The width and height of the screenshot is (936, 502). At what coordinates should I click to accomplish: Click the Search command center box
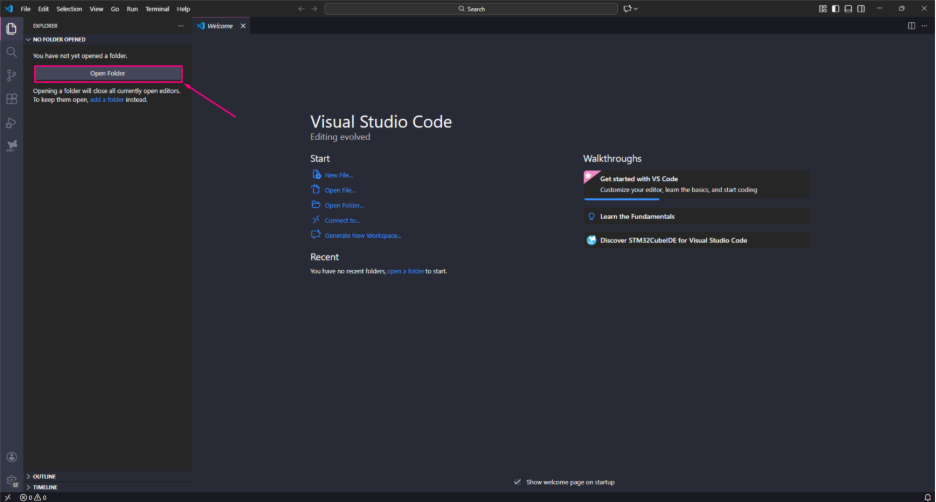tap(471, 8)
